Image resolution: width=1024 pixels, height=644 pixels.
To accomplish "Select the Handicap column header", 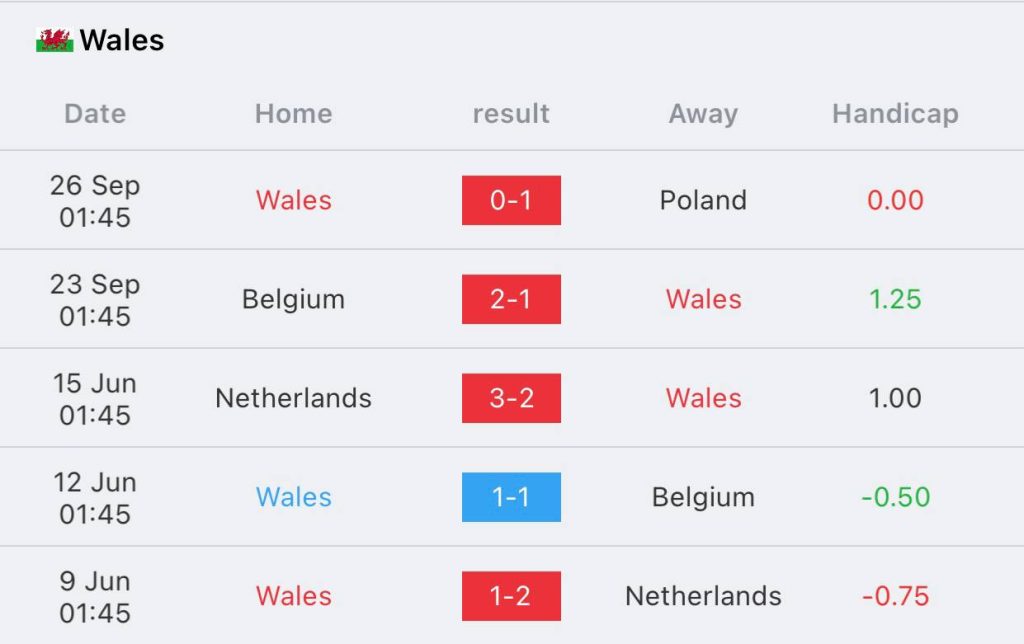I will coord(895,114).
